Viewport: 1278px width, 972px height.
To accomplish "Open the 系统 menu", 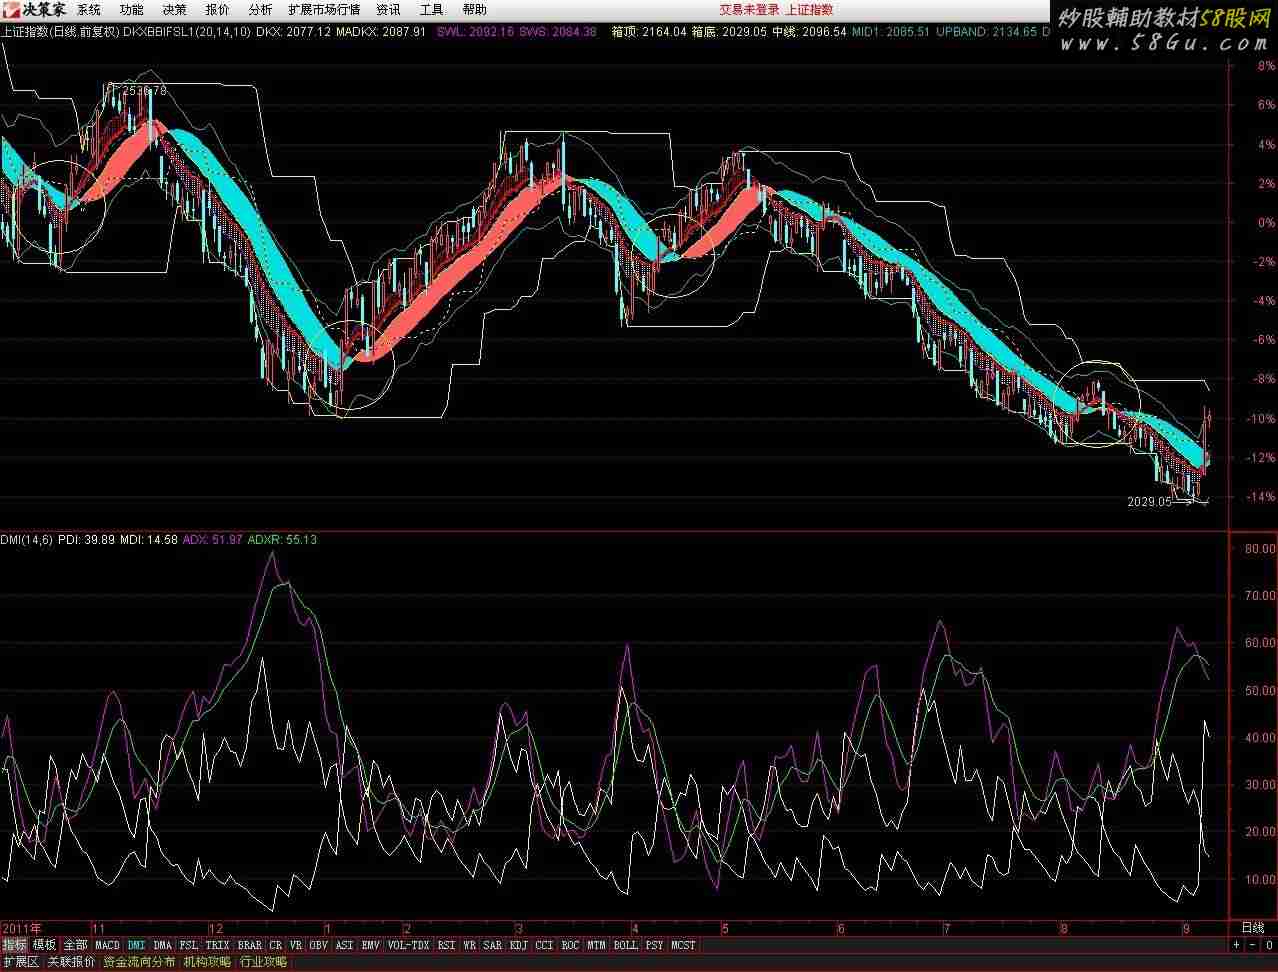I will tap(89, 10).
